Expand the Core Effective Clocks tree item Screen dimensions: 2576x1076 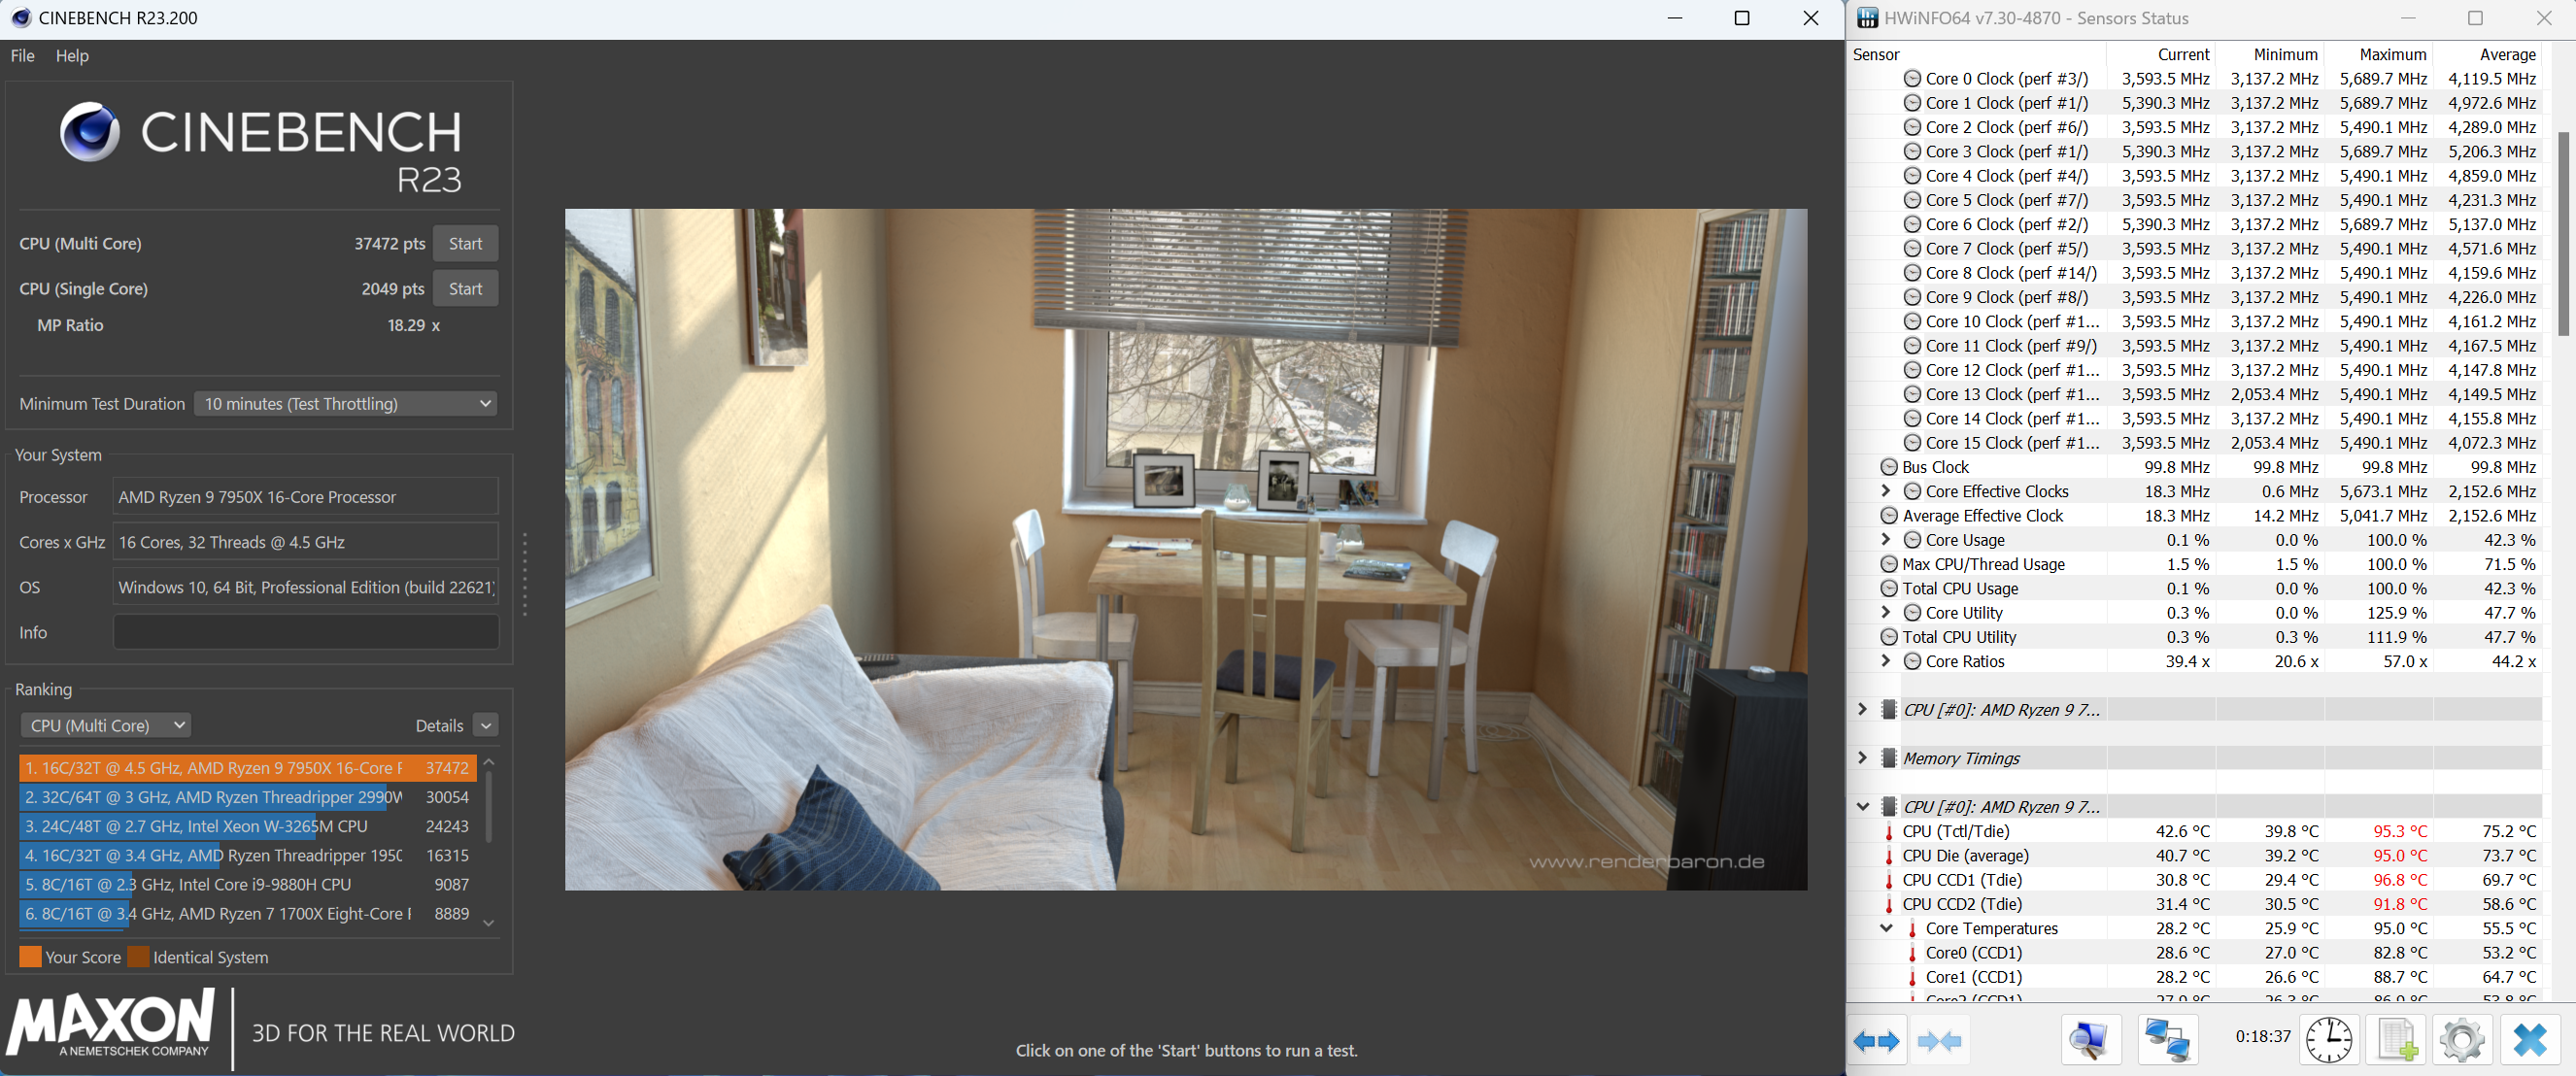(x=1886, y=491)
